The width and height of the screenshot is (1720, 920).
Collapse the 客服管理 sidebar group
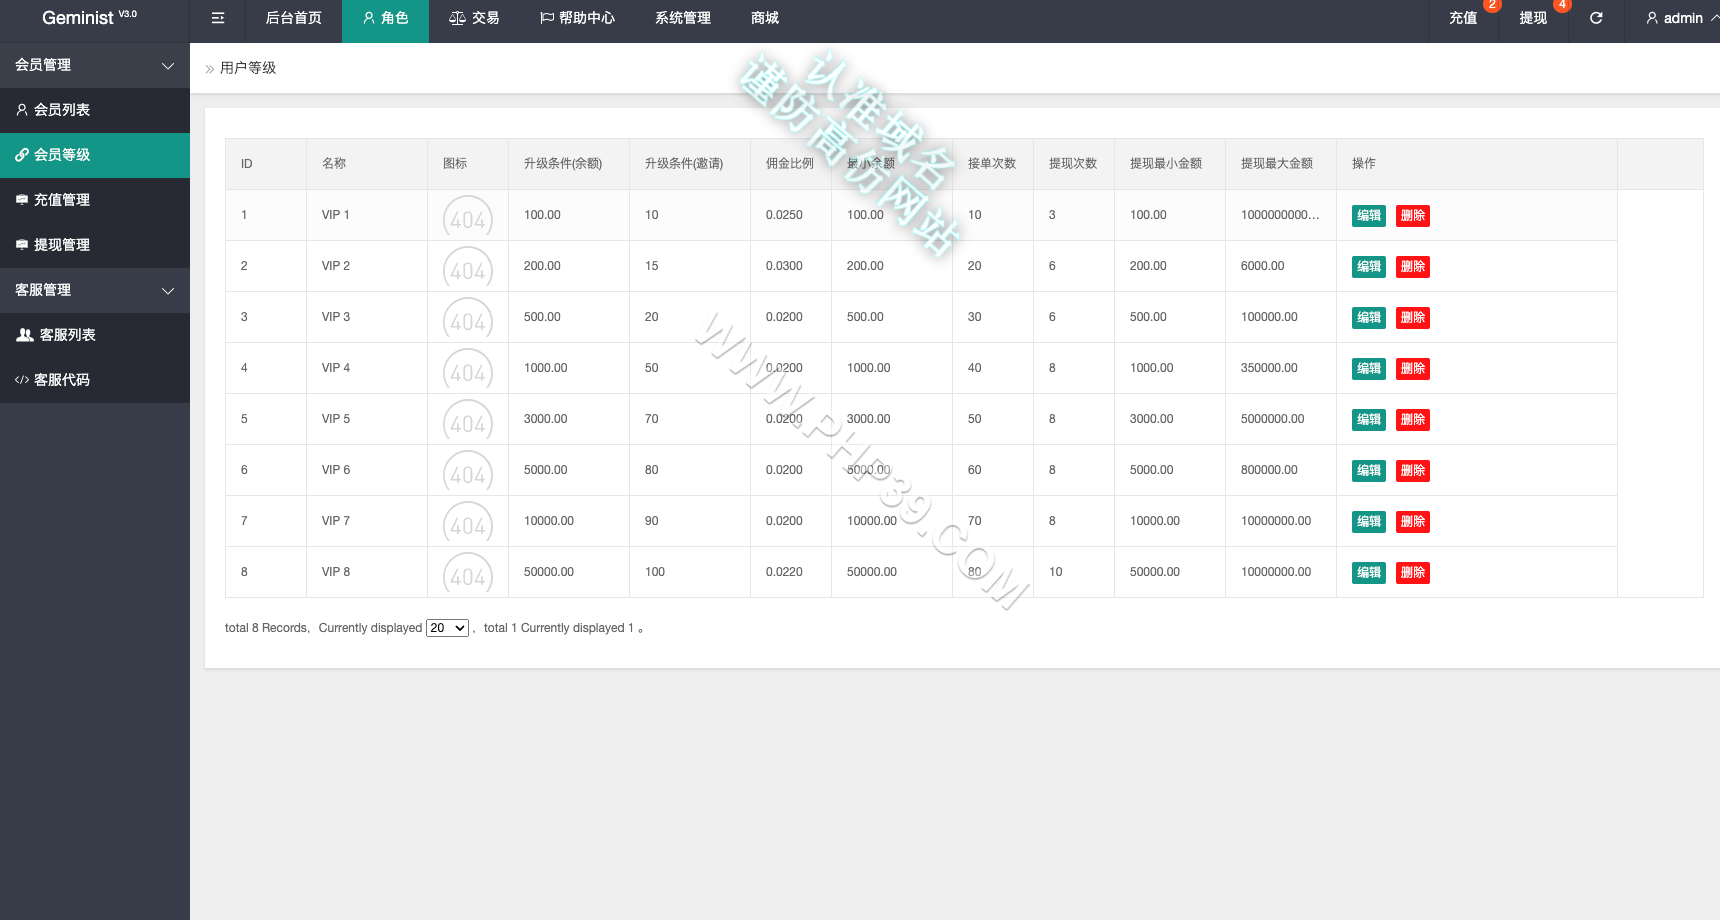(x=95, y=290)
